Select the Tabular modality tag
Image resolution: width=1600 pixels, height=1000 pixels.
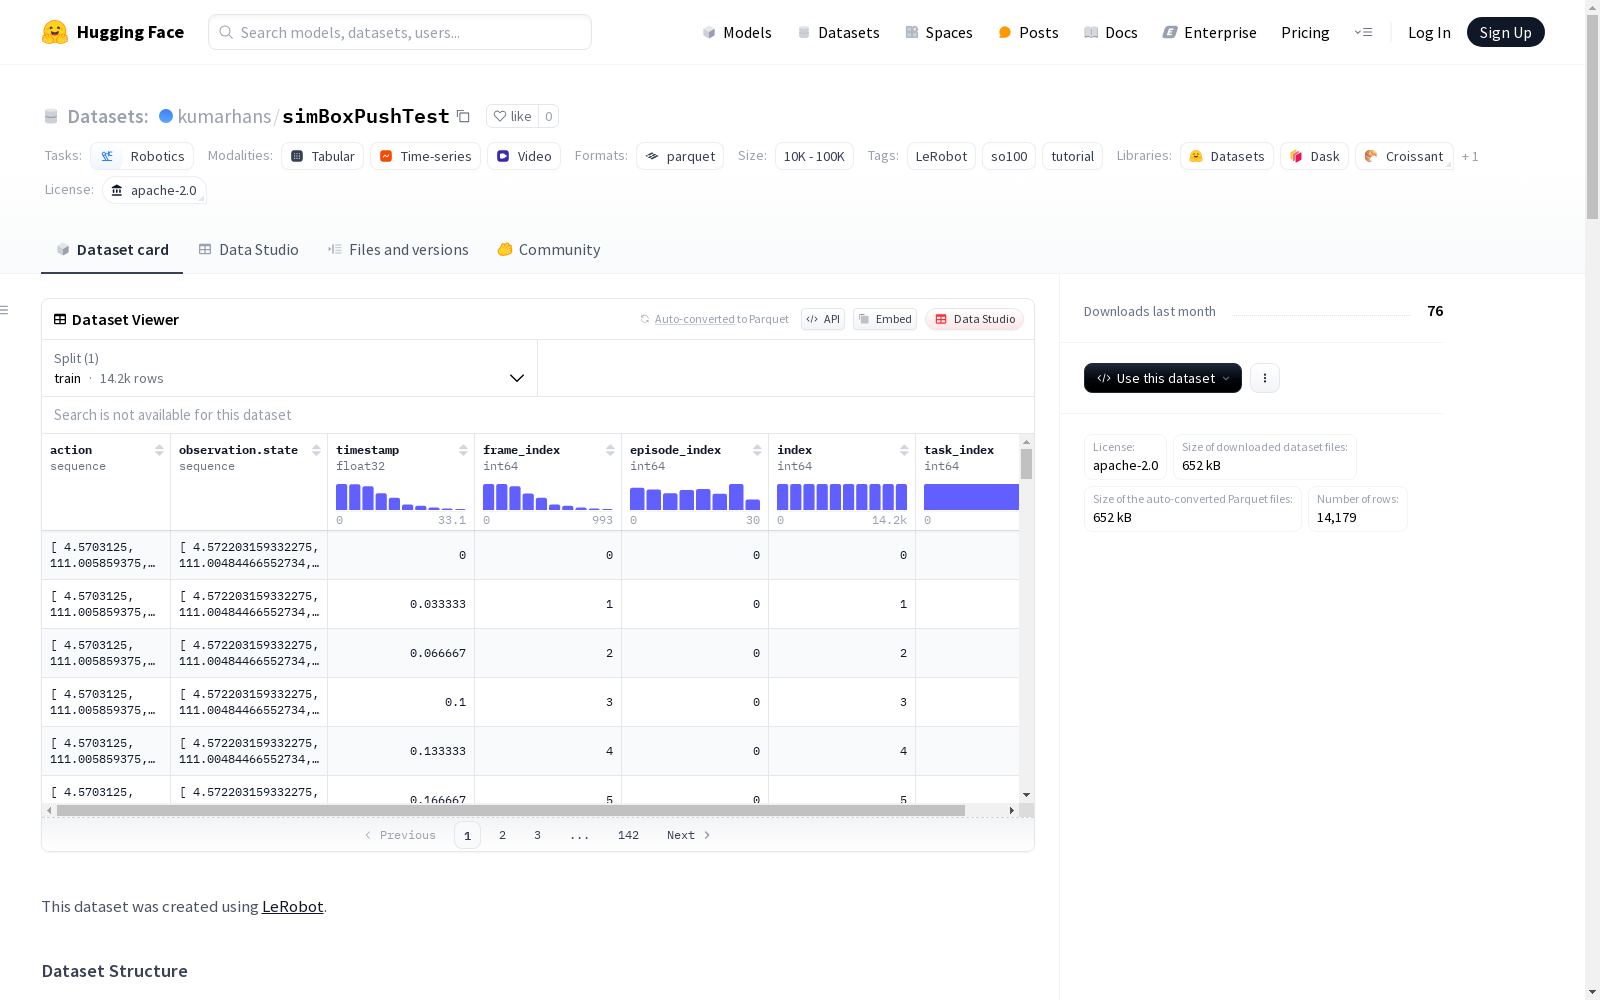[x=322, y=156]
